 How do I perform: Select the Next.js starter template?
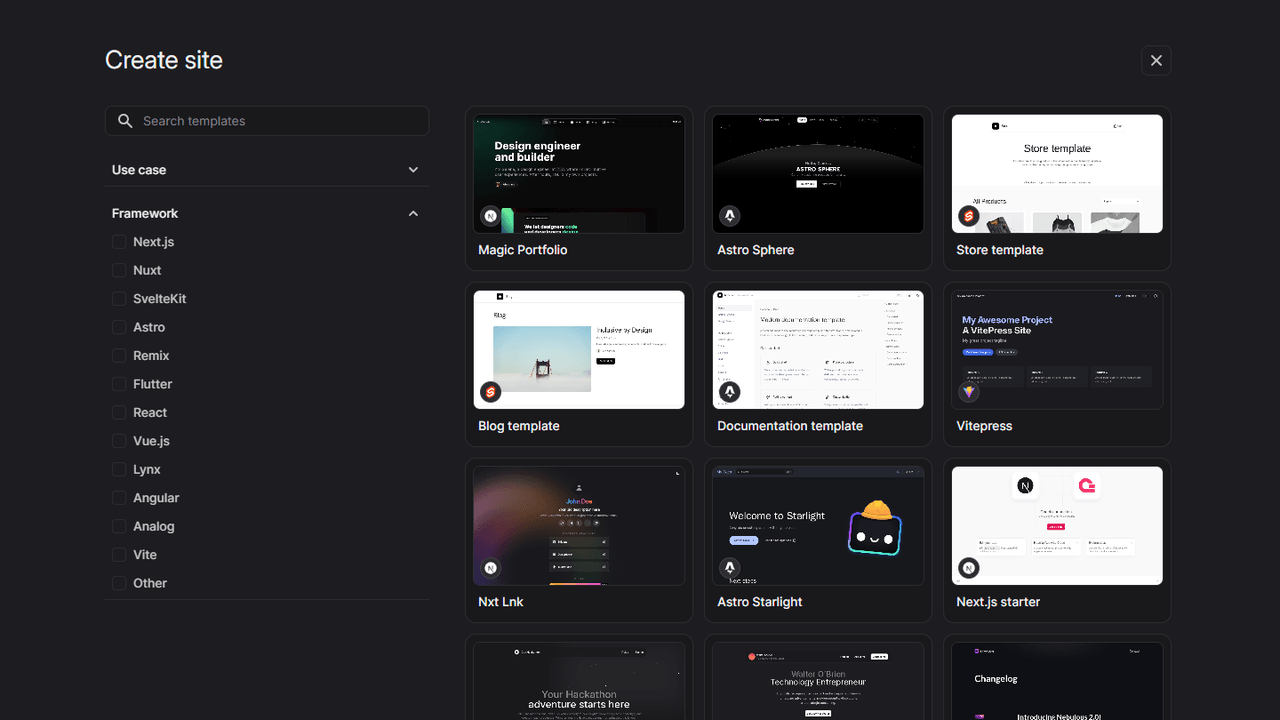(x=1057, y=540)
